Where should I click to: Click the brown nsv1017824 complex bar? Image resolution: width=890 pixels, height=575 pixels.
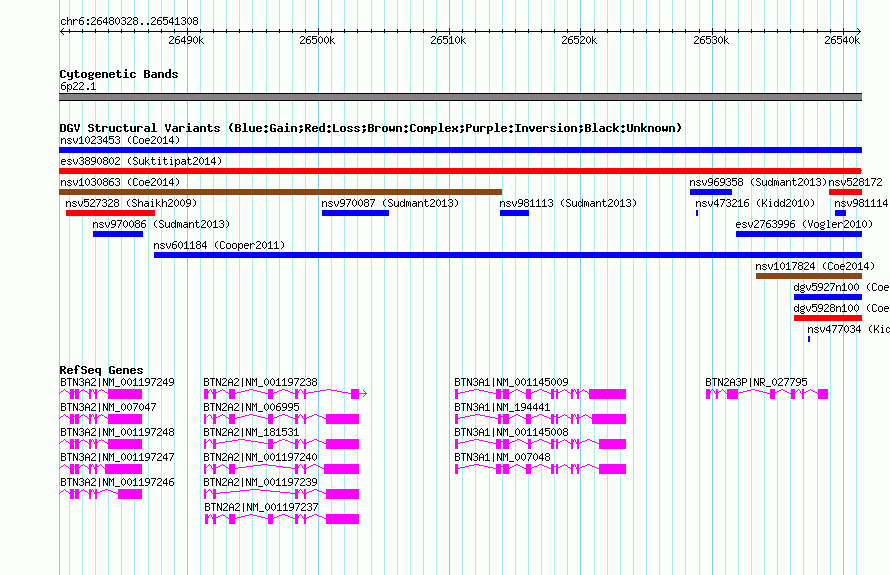pyautogui.click(x=809, y=276)
